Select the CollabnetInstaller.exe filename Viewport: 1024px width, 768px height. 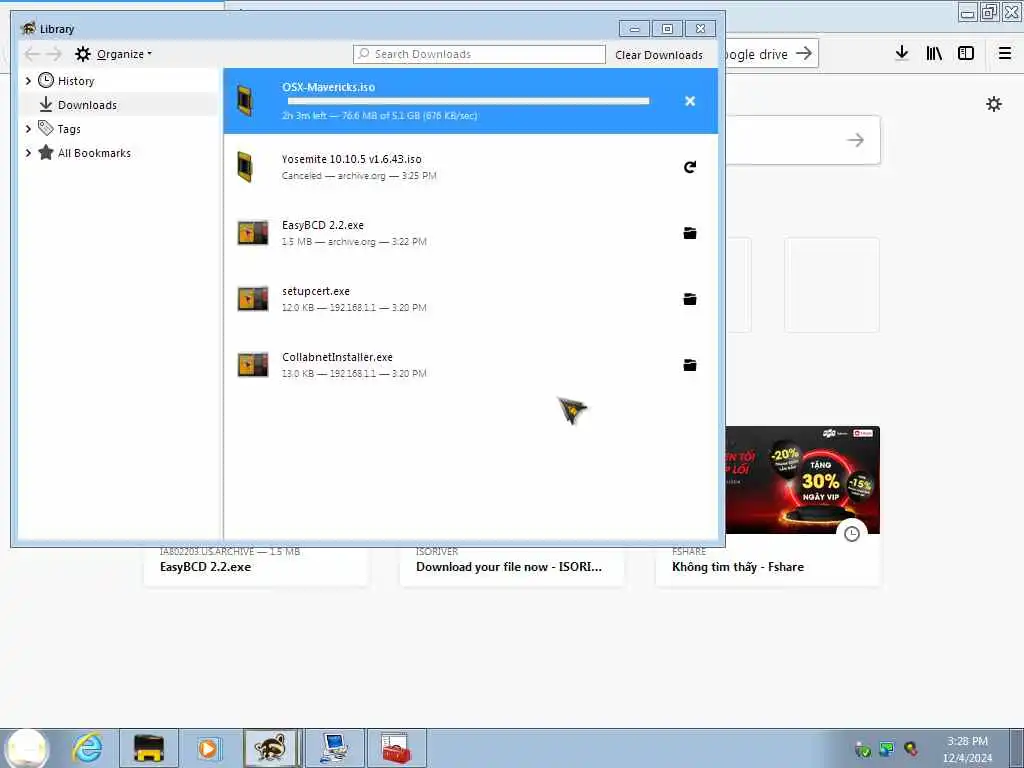[337, 357]
